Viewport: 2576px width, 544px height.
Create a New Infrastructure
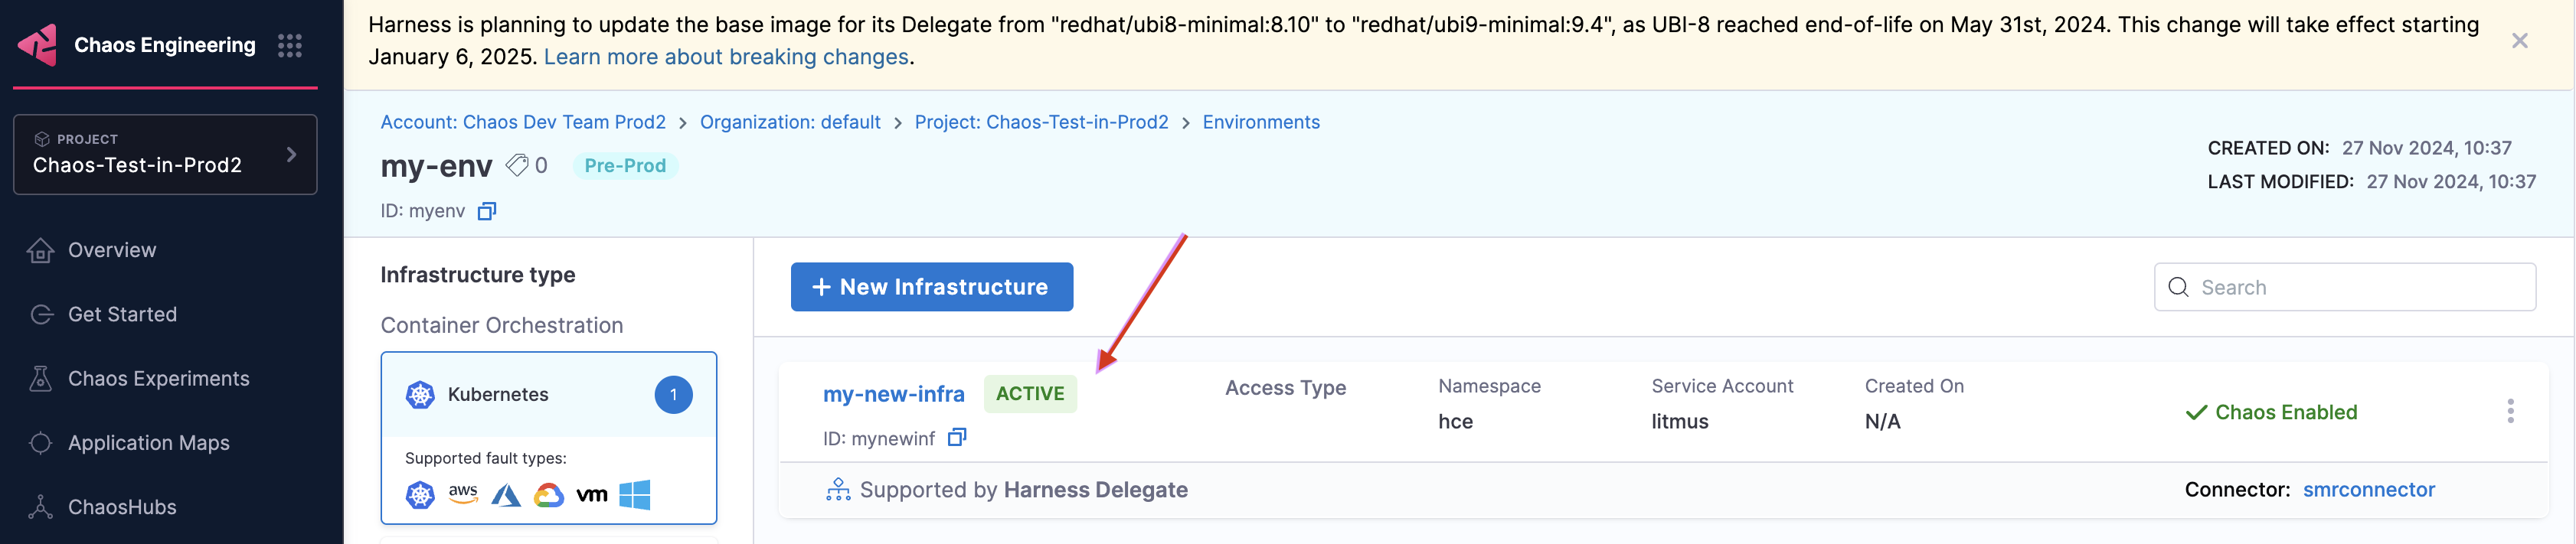point(932,287)
